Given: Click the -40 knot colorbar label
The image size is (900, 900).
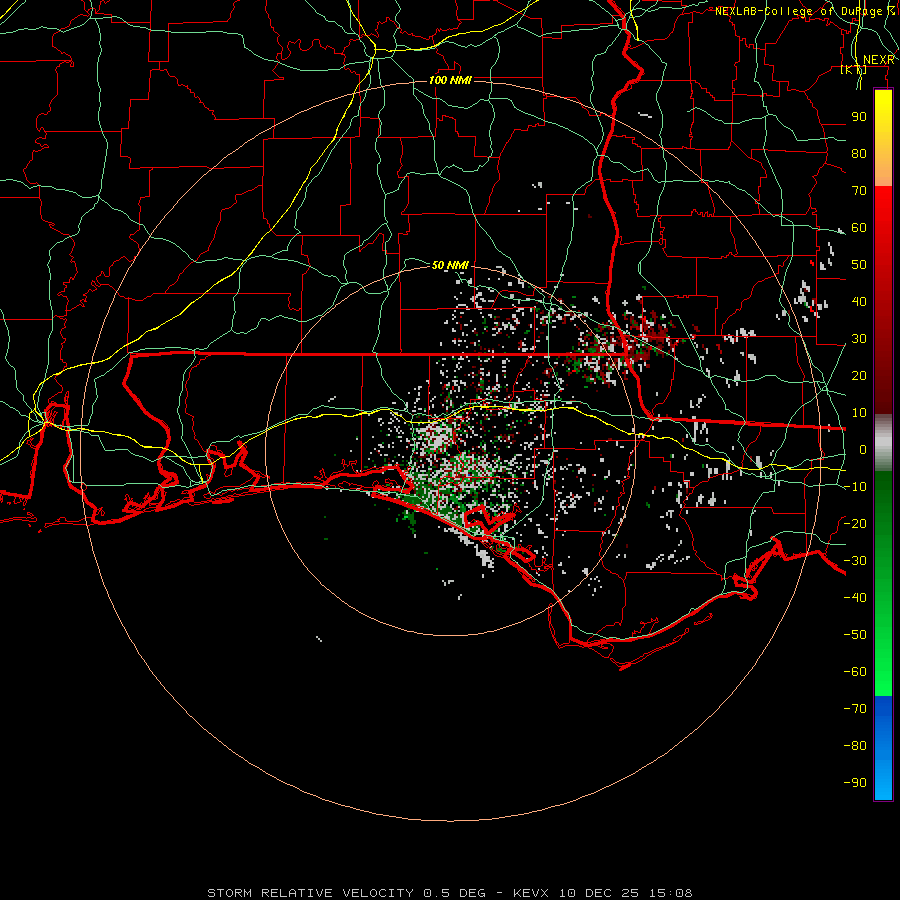Looking at the screenshot, I should 855,598.
